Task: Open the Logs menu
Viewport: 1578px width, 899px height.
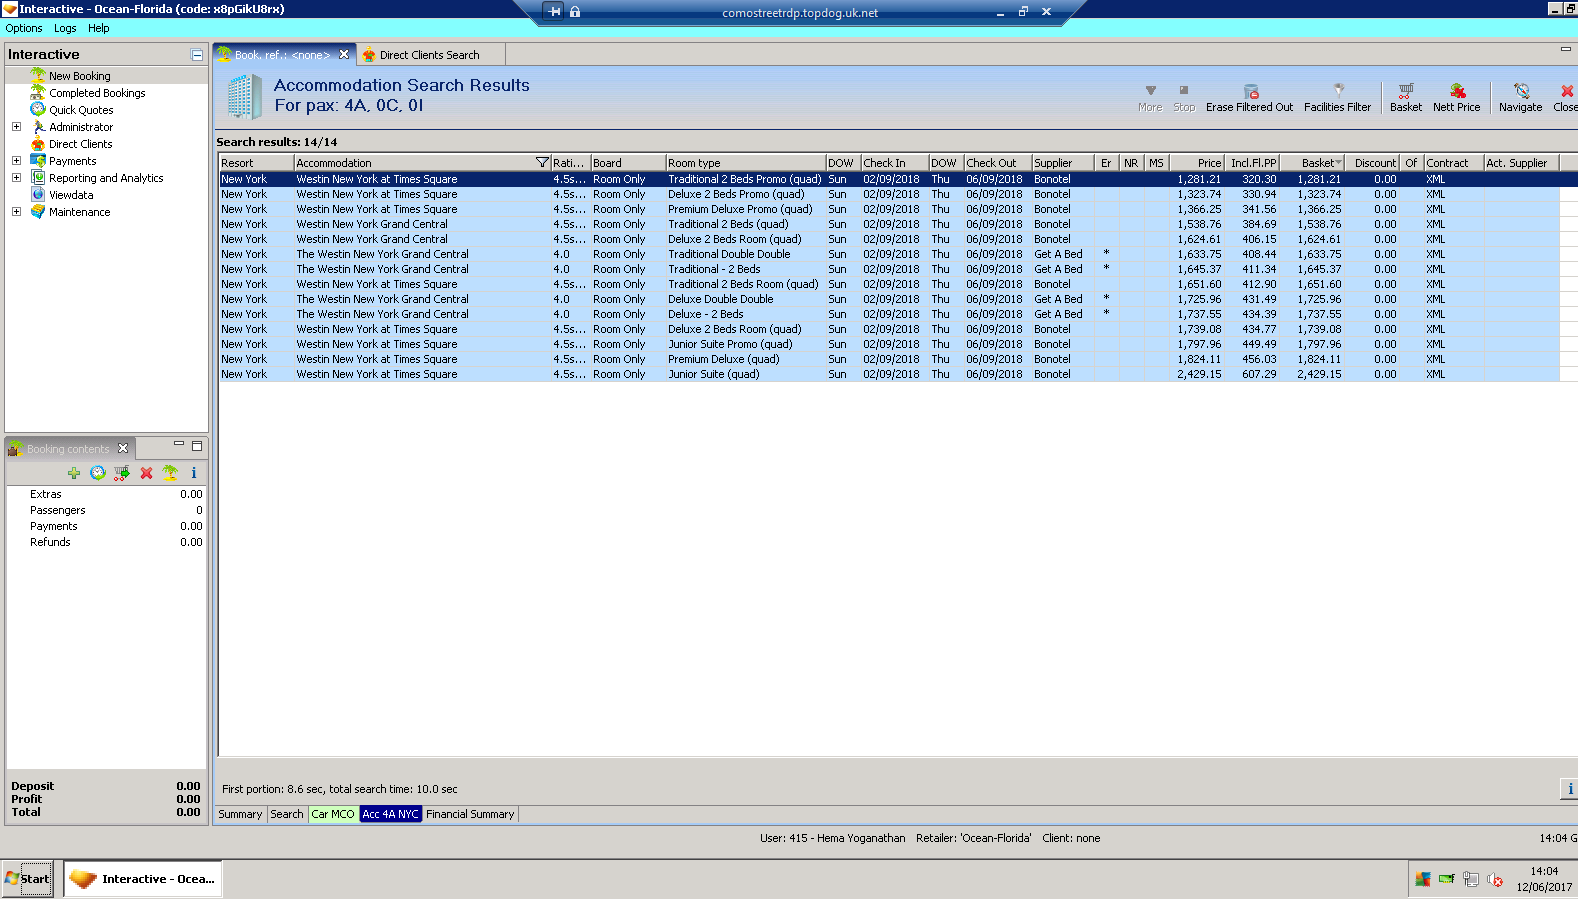Action: [x=65, y=28]
